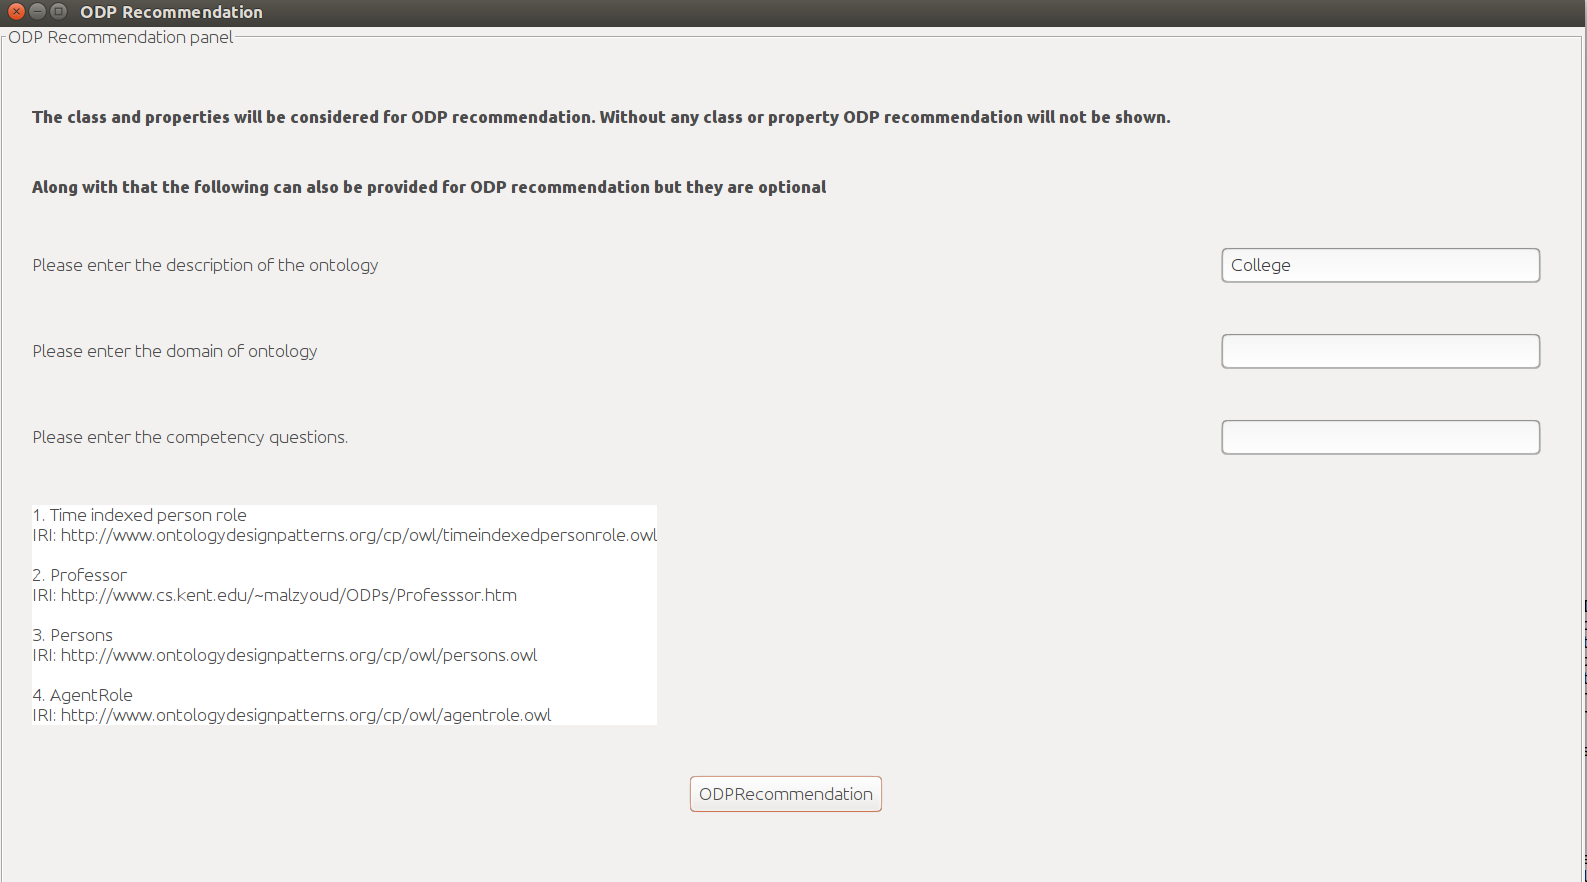Click the agentrole.owl IRI
The height and width of the screenshot is (882, 1587).
305,715
